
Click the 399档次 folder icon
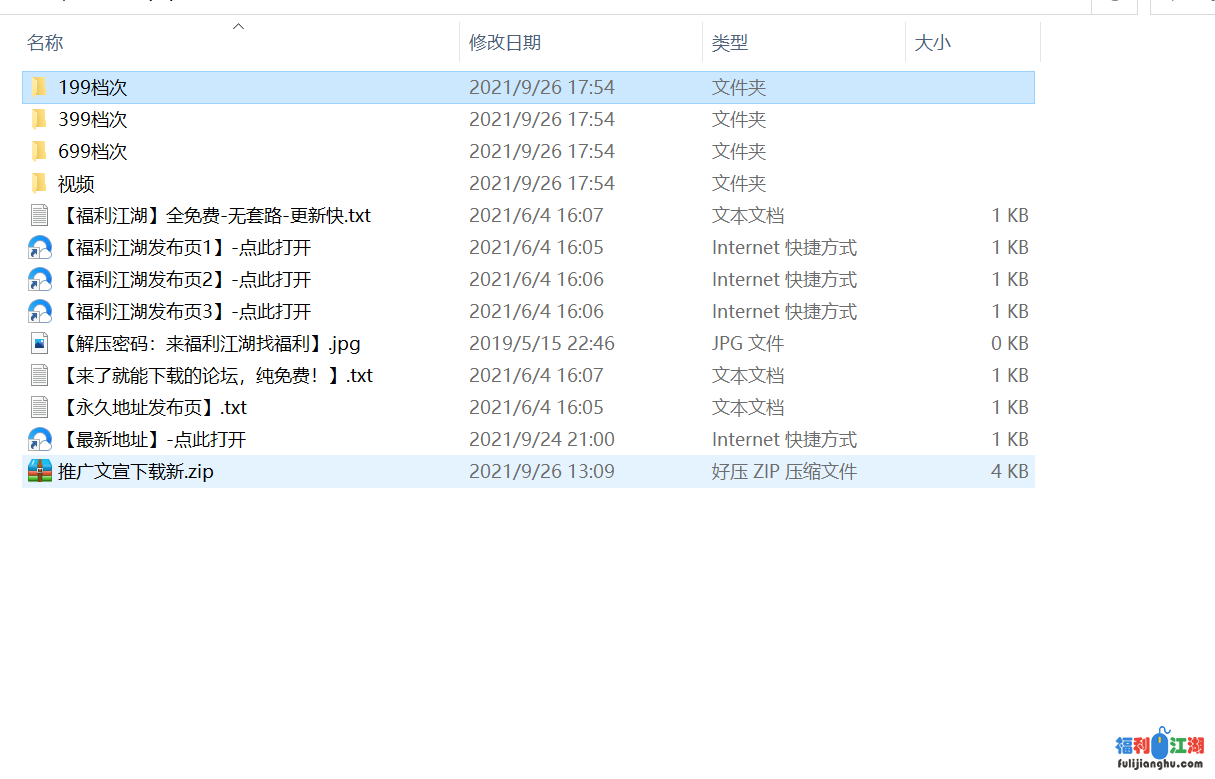(x=39, y=119)
